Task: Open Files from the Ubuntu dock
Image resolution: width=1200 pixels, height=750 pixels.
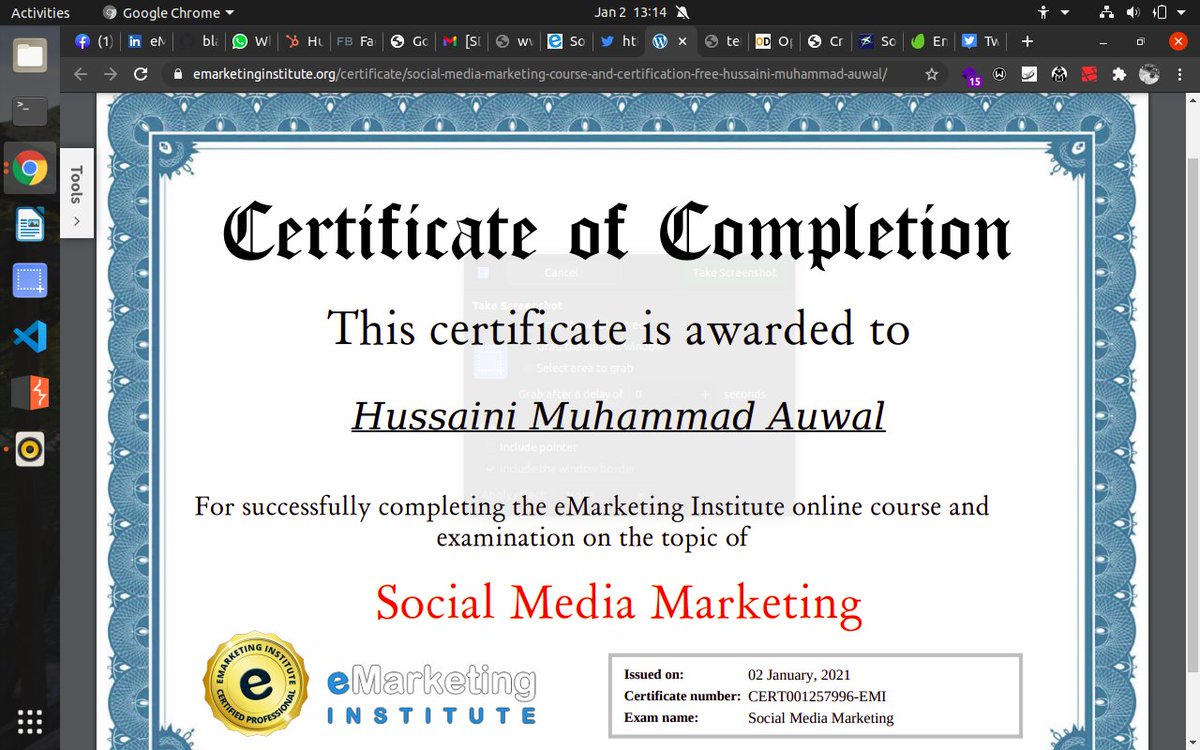Action: tap(30, 55)
